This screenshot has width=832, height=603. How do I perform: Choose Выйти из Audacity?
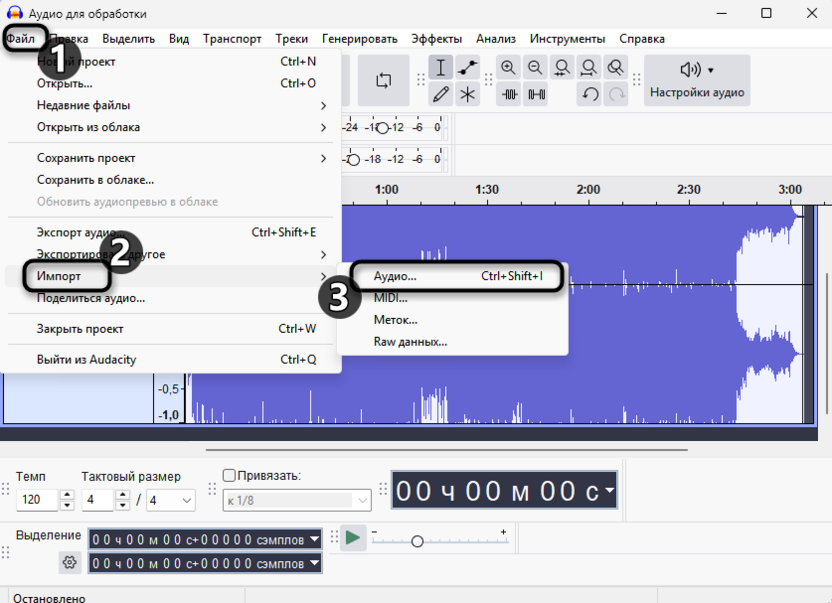pos(171,359)
